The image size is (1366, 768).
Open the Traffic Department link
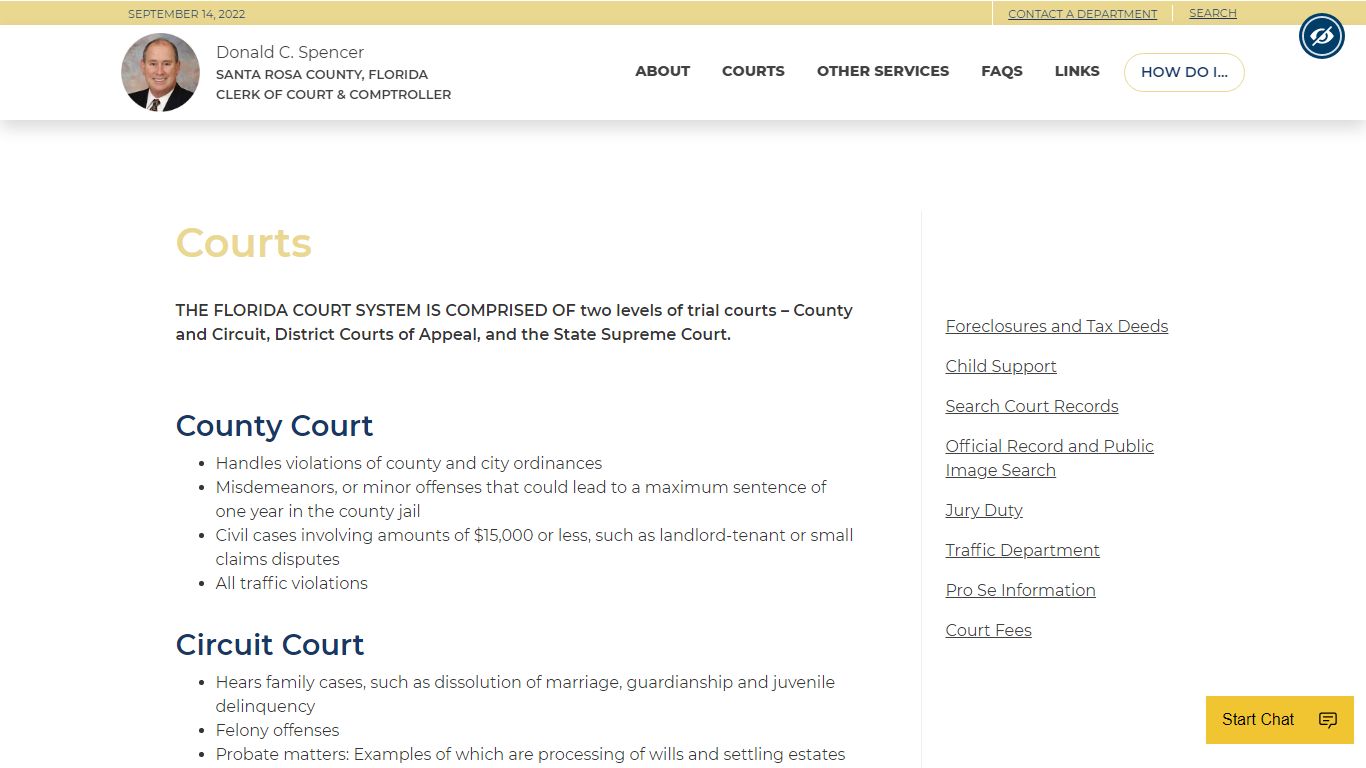pyautogui.click(x=1022, y=550)
